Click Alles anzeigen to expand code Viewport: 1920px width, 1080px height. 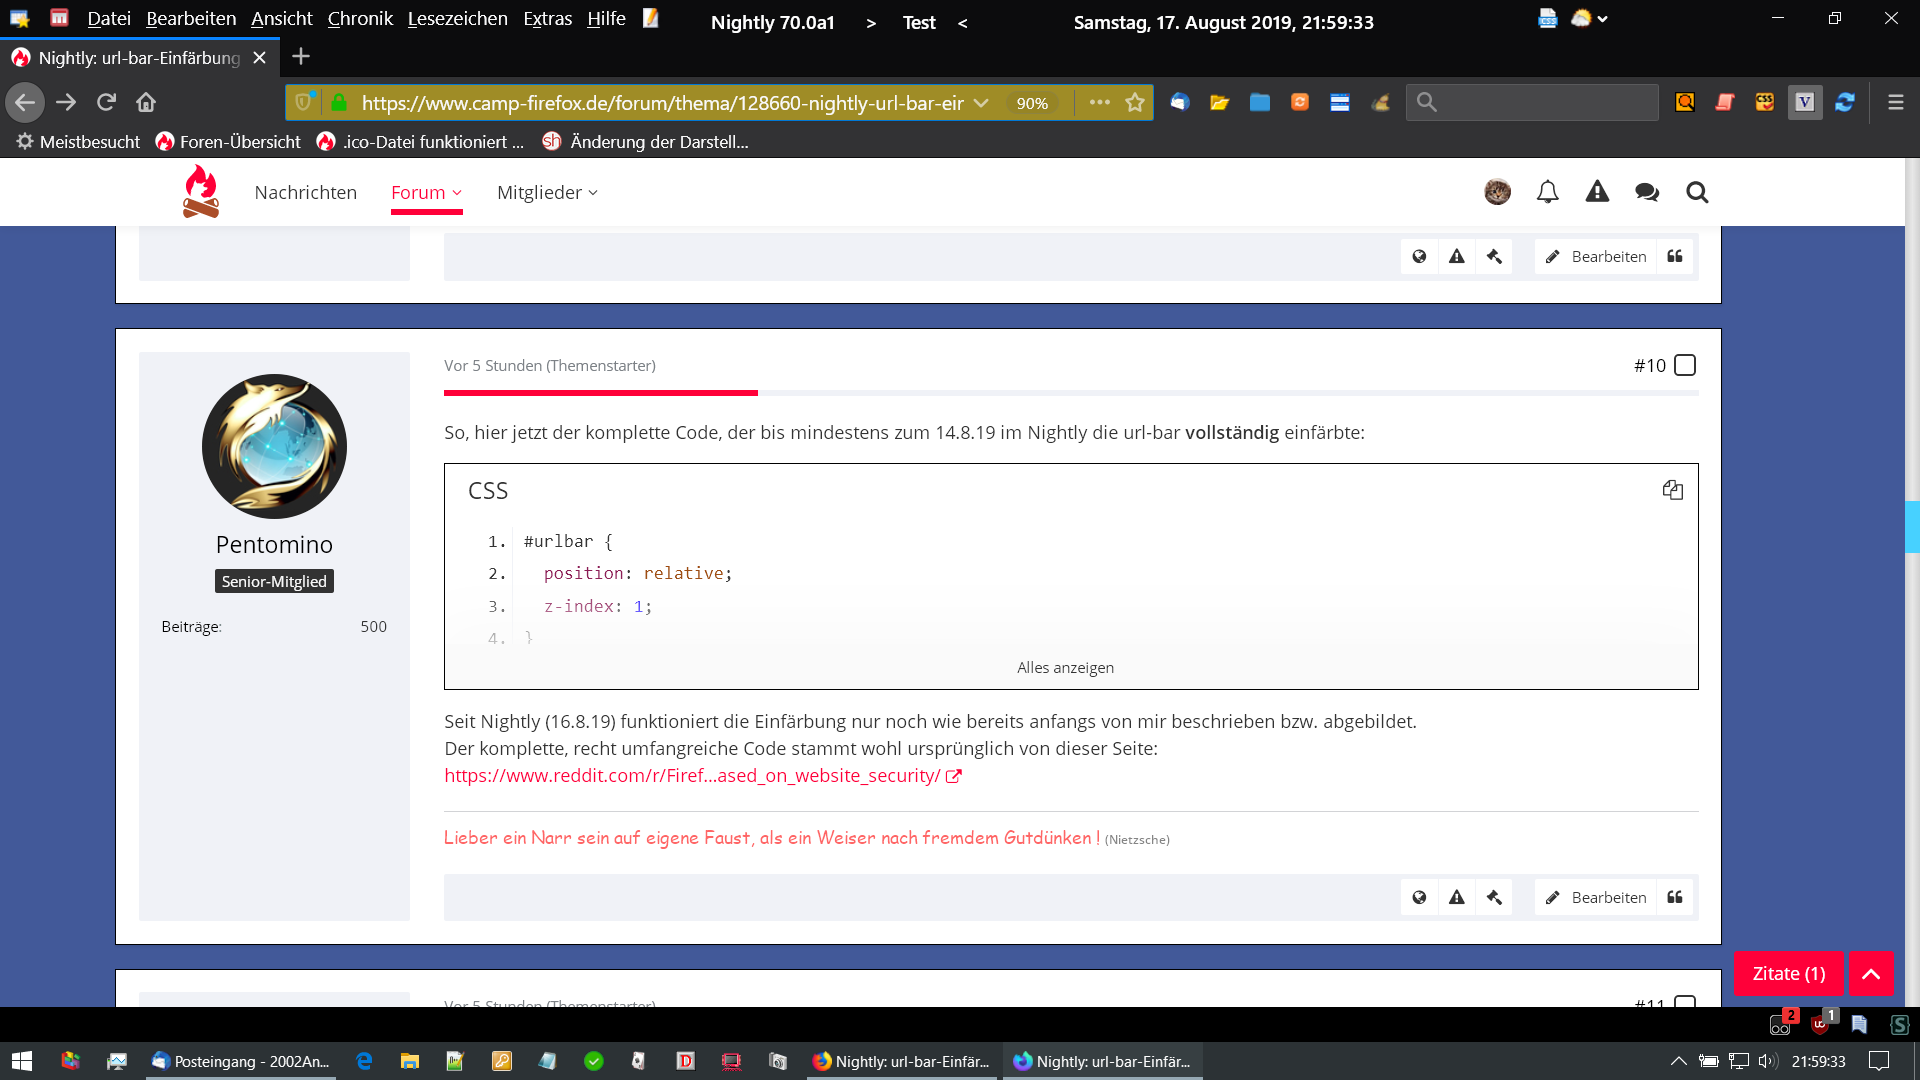coord(1065,667)
